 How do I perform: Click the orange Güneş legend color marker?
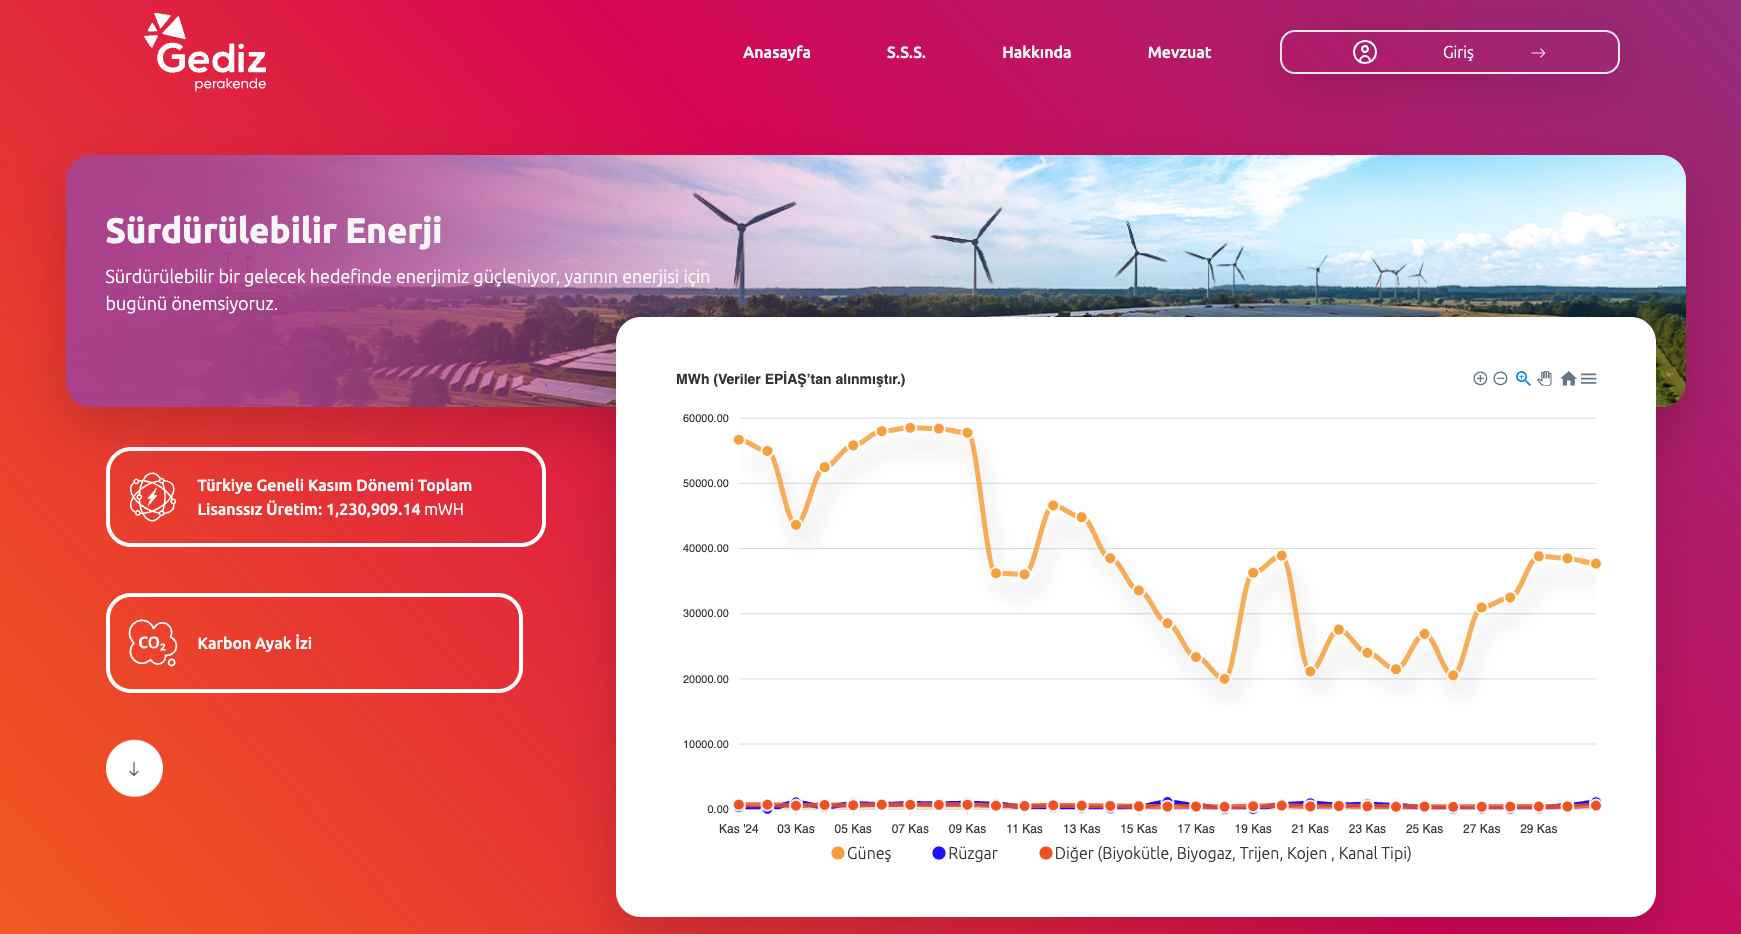coord(838,853)
